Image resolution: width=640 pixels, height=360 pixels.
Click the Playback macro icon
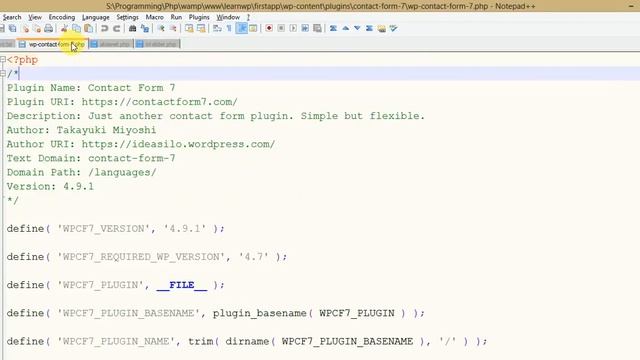(293, 28)
